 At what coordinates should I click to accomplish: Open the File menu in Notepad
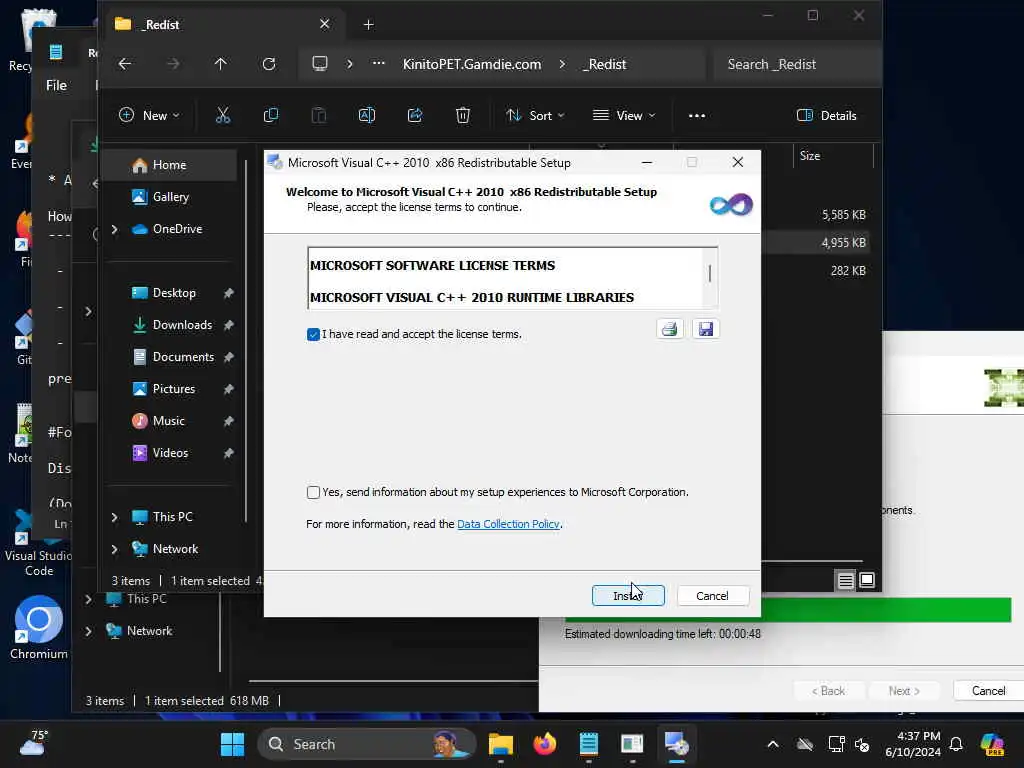(x=56, y=86)
